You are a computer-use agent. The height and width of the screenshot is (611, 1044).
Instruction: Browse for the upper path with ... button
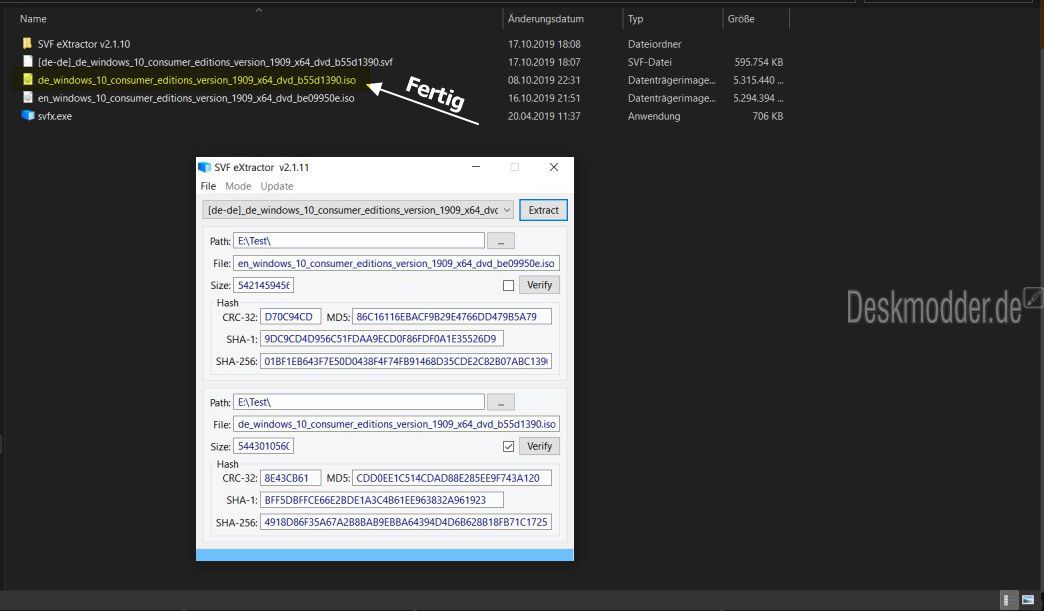(x=501, y=241)
